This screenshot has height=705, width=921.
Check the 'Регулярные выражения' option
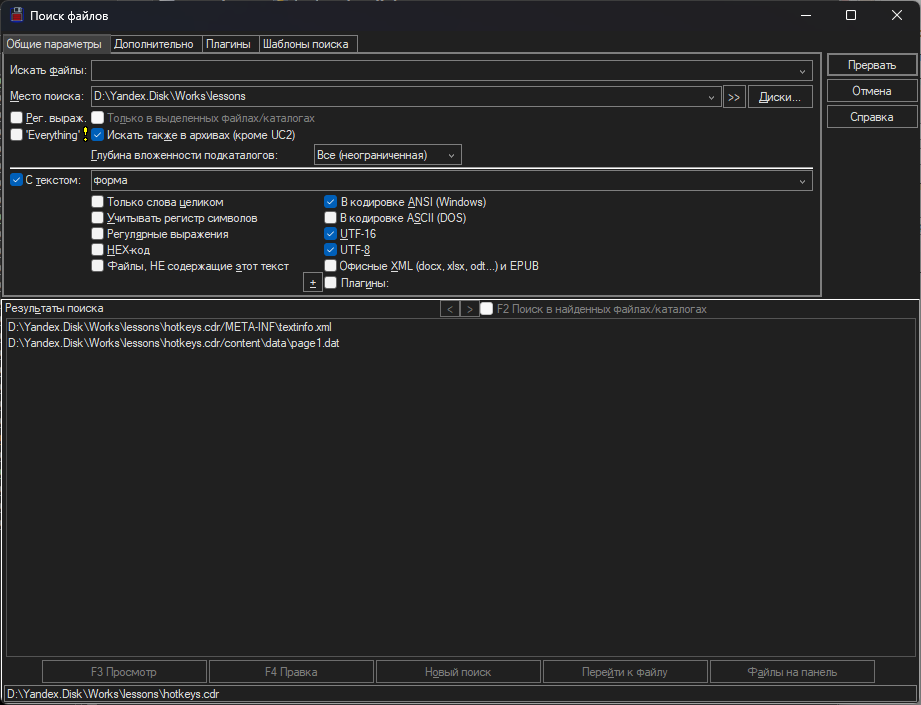click(x=98, y=234)
